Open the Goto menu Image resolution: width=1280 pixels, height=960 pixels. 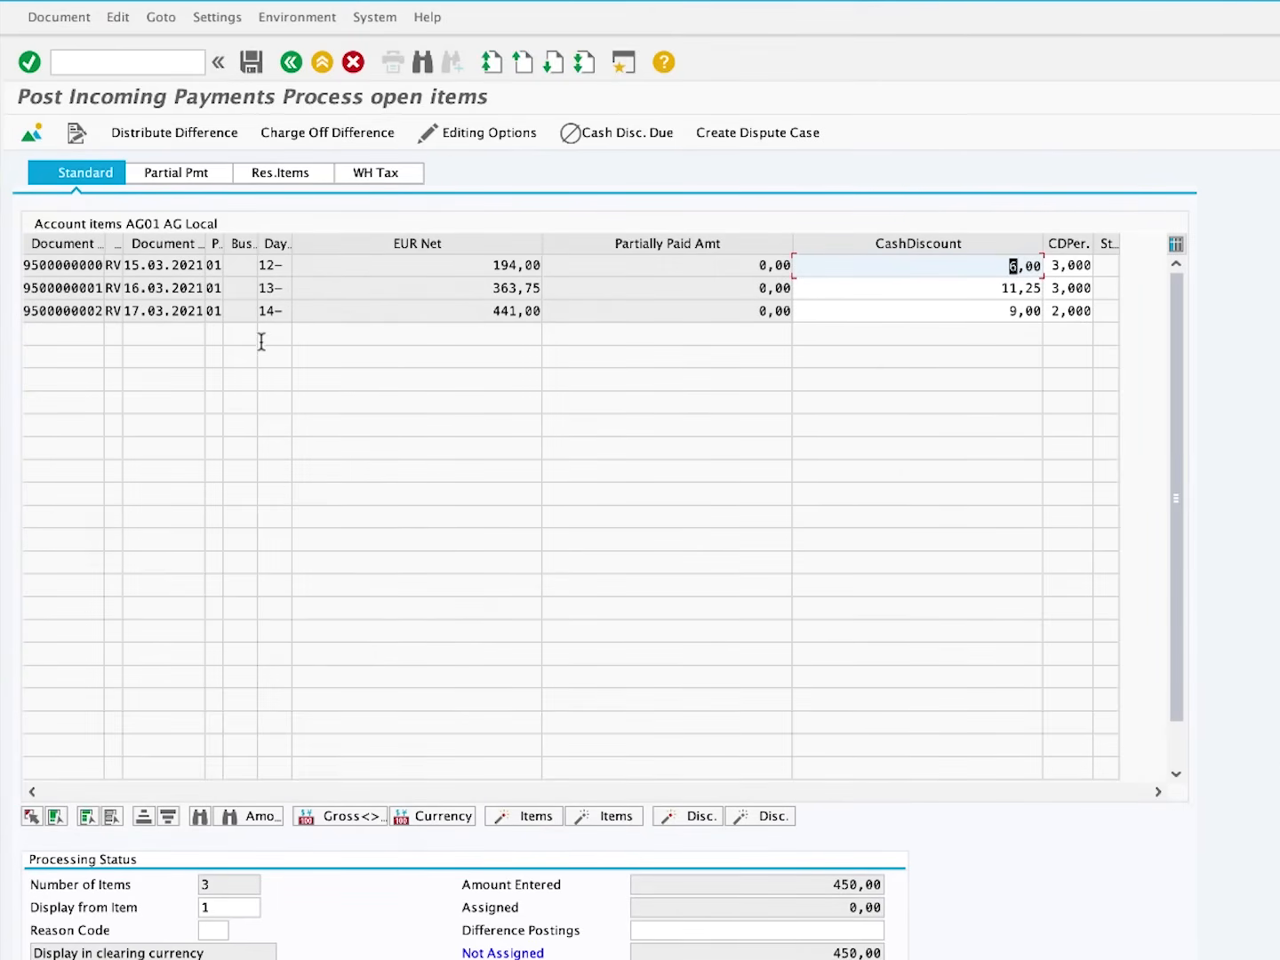[x=161, y=17]
